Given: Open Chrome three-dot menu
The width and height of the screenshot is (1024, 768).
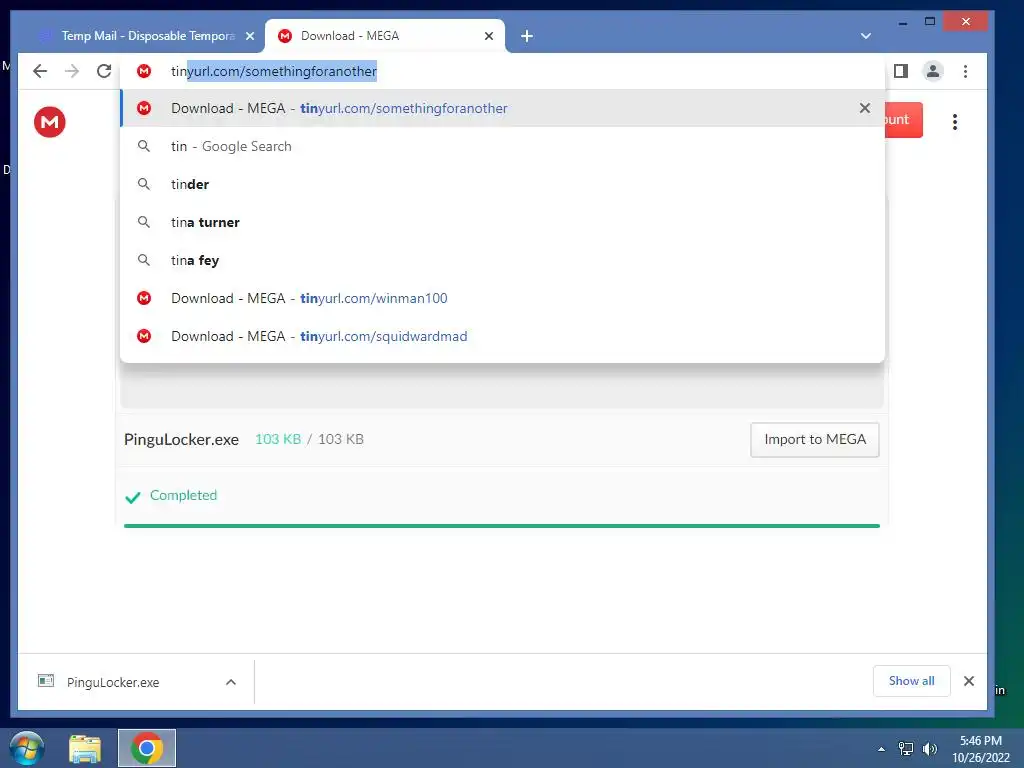Looking at the screenshot, I should click(965, 71).
